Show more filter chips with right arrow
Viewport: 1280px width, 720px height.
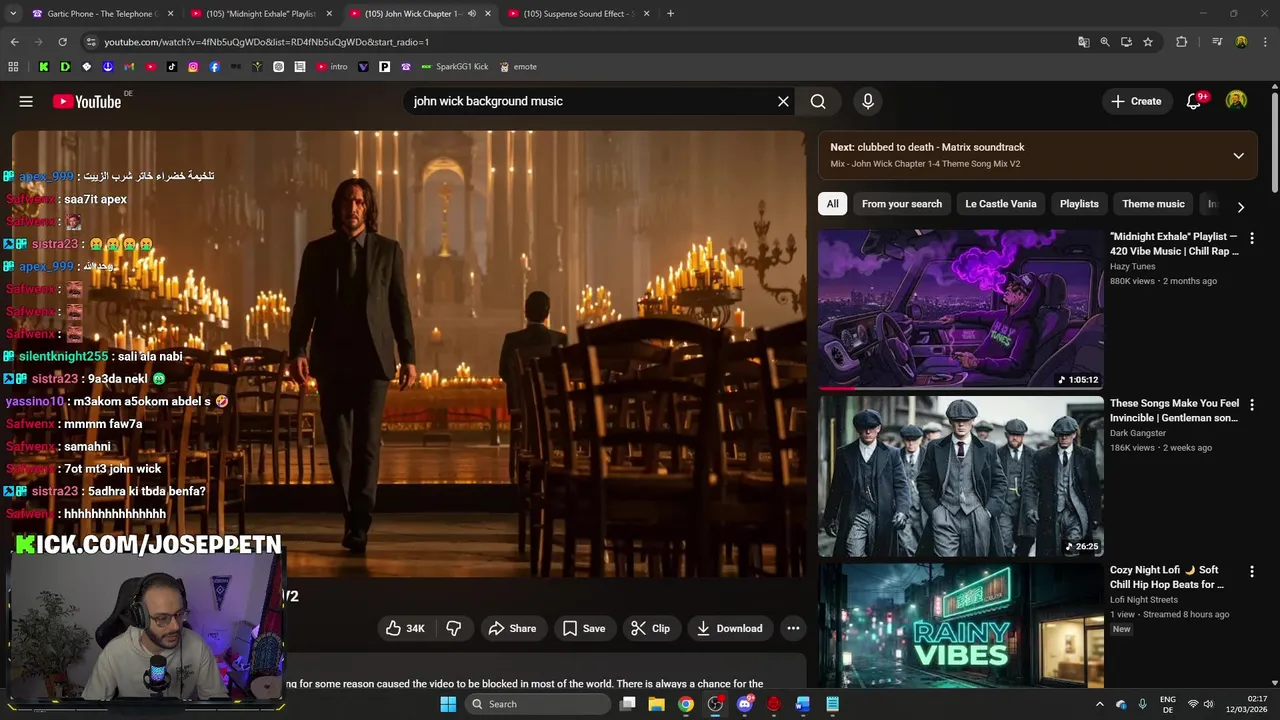click(x=1240, y=207)
